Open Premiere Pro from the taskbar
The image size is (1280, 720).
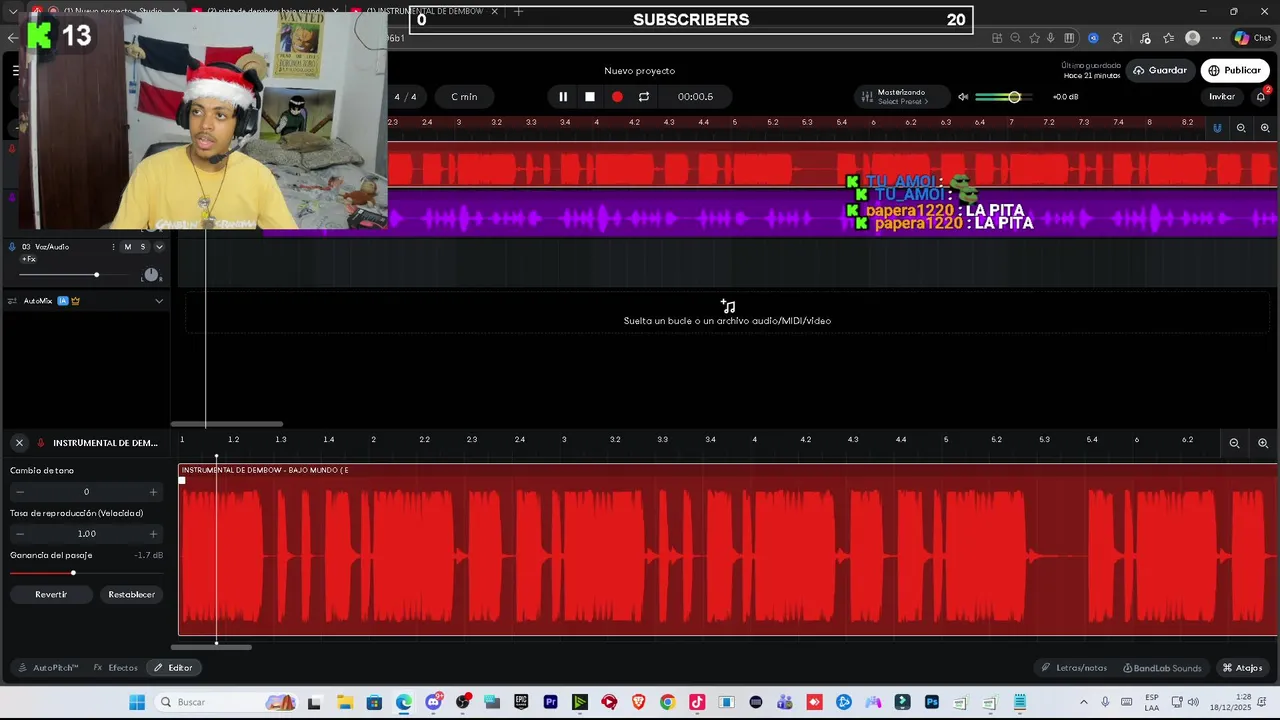pyautogui.click(x=550, y=702)
